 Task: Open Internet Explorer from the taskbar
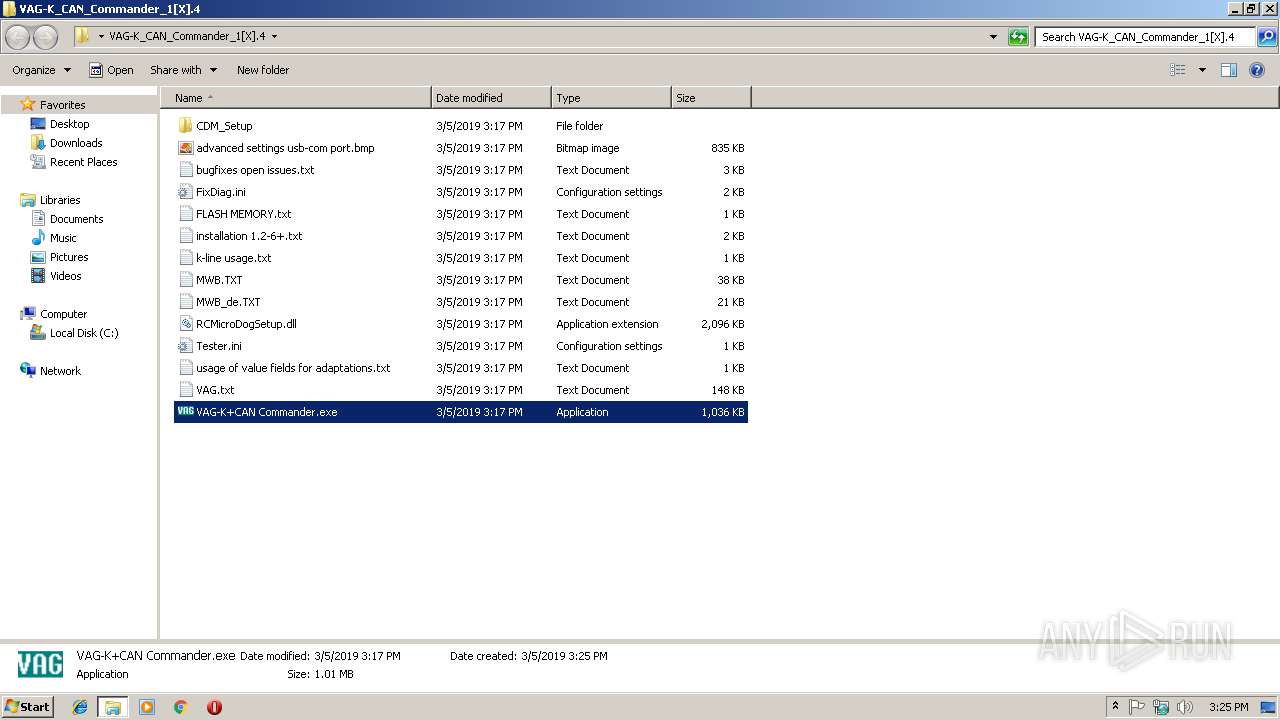[x=80, y=707]
